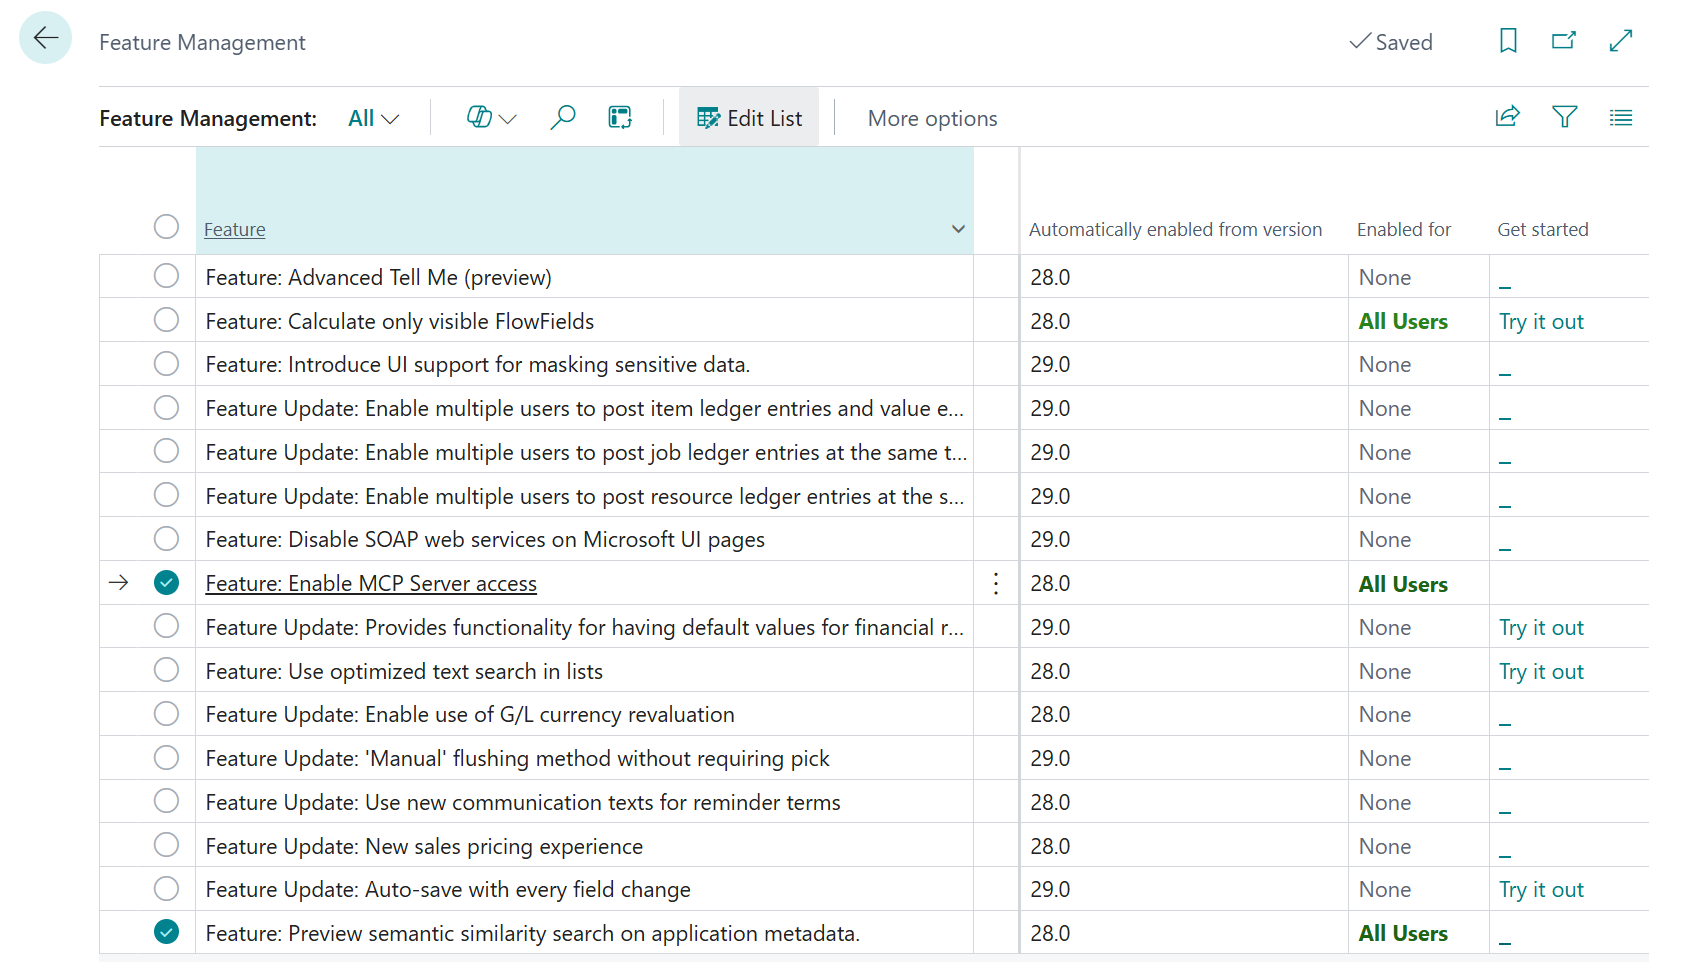Sort by Feature column header

coord(235,229)
